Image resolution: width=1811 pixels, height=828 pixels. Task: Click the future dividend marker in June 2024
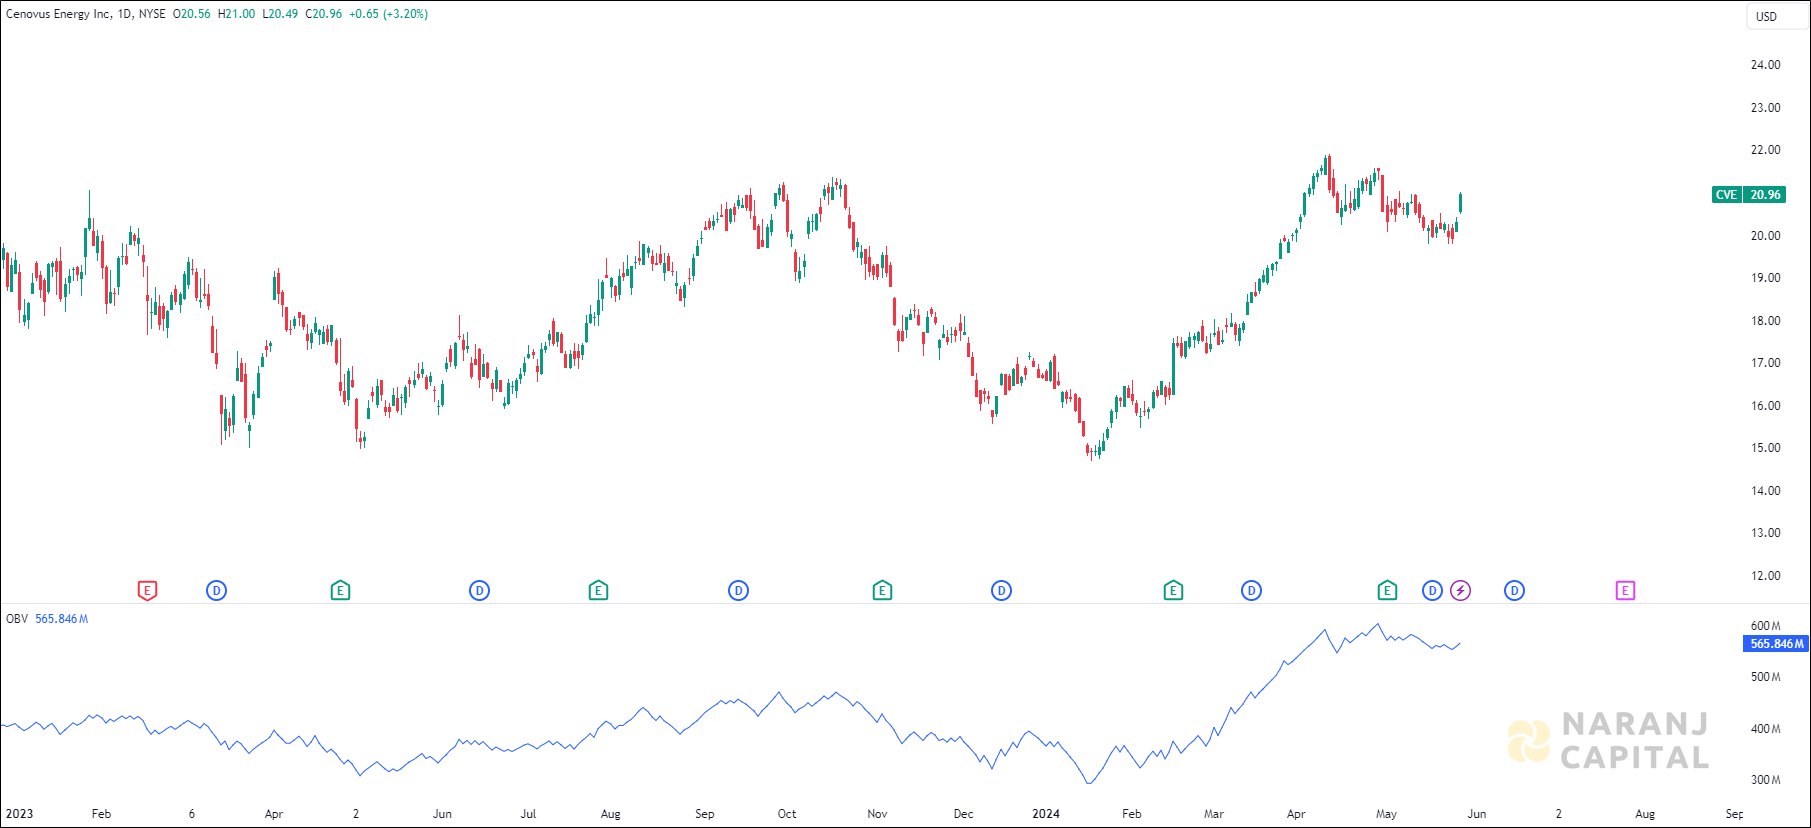click(1514, 591)
